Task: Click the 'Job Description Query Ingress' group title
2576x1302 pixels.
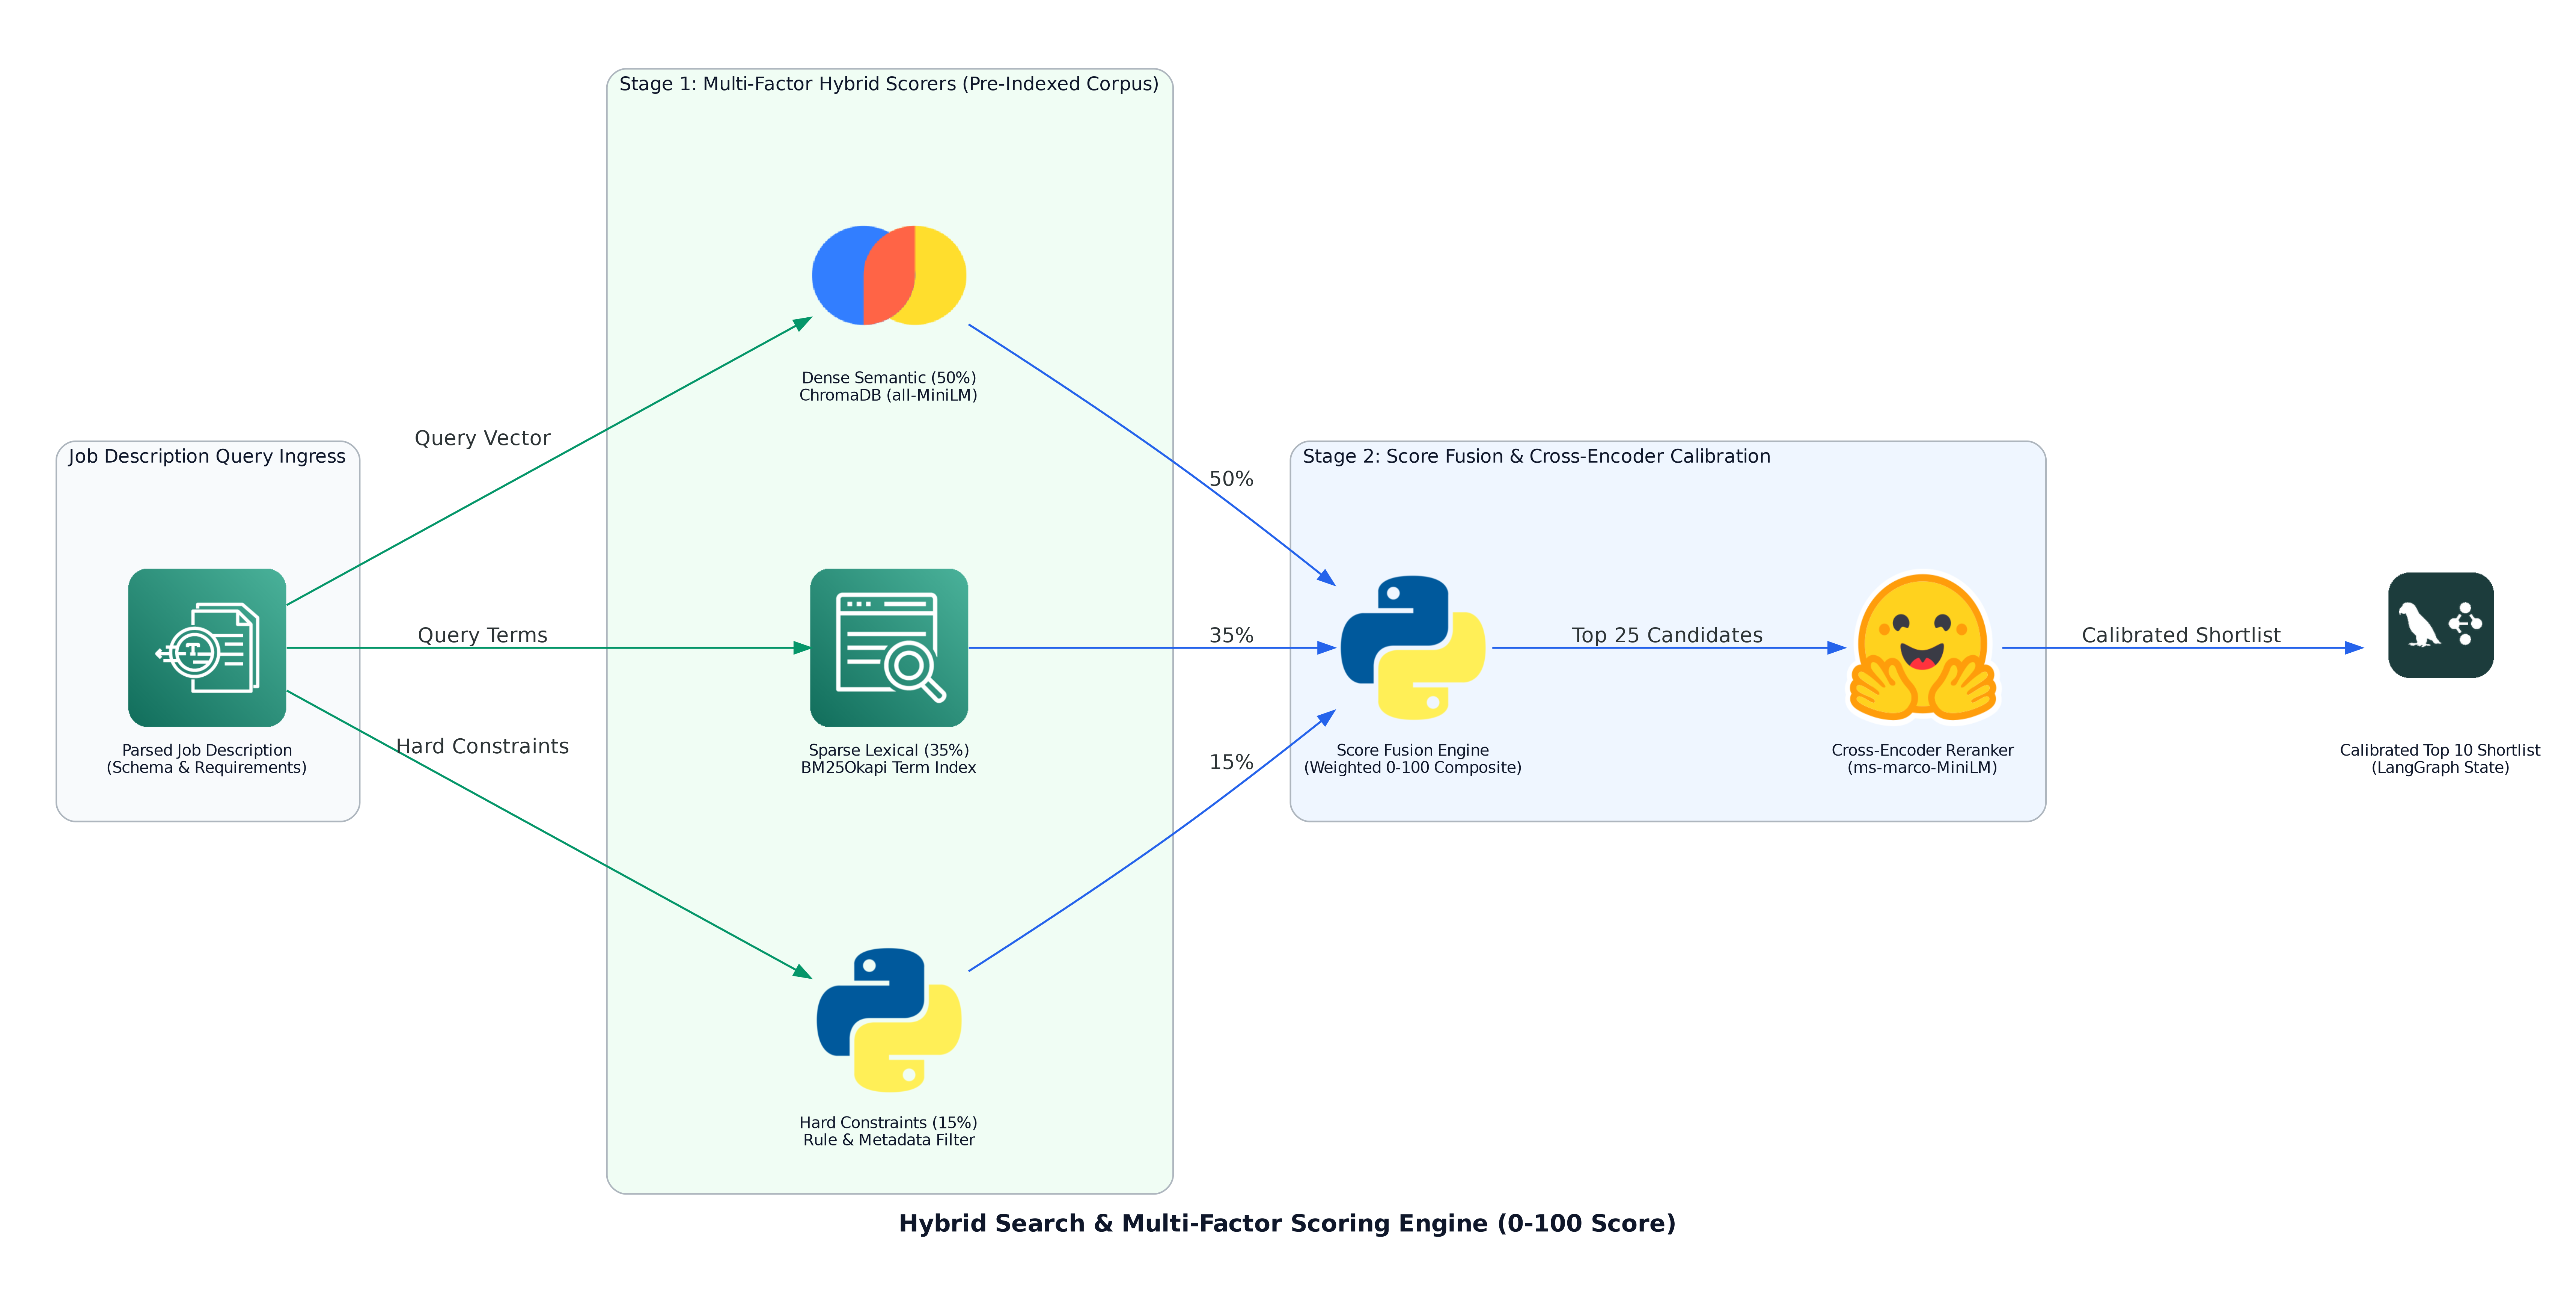Action: click(x=207, y=456)
